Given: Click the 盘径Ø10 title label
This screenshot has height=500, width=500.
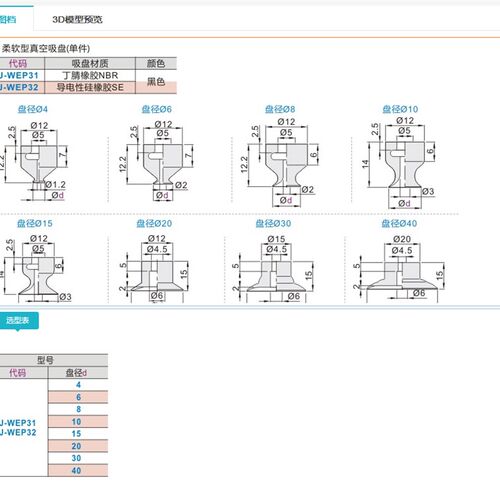Looking at the screenshot, I should (400, 109).
